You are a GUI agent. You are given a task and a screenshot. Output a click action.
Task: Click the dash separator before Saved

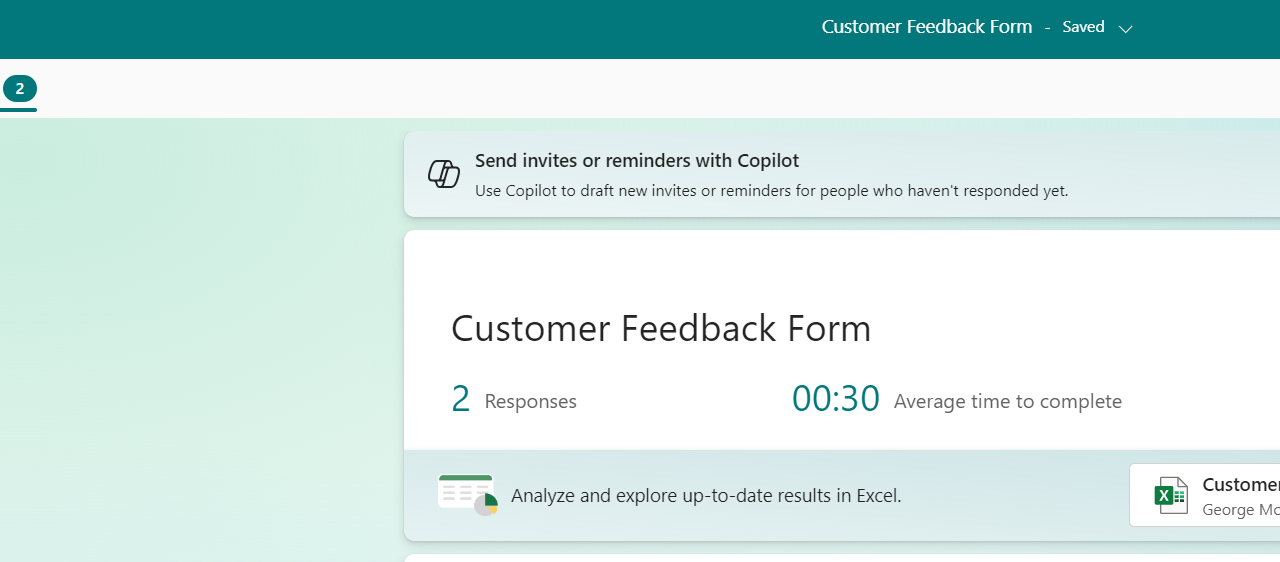point(1047,28)
